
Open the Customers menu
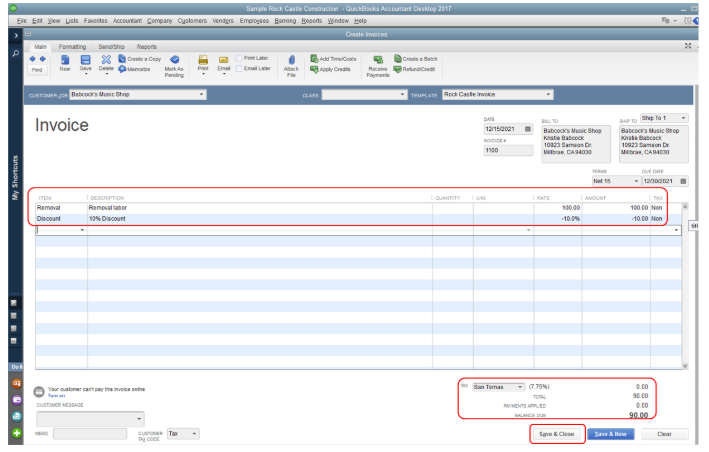(x=192, y=21)
